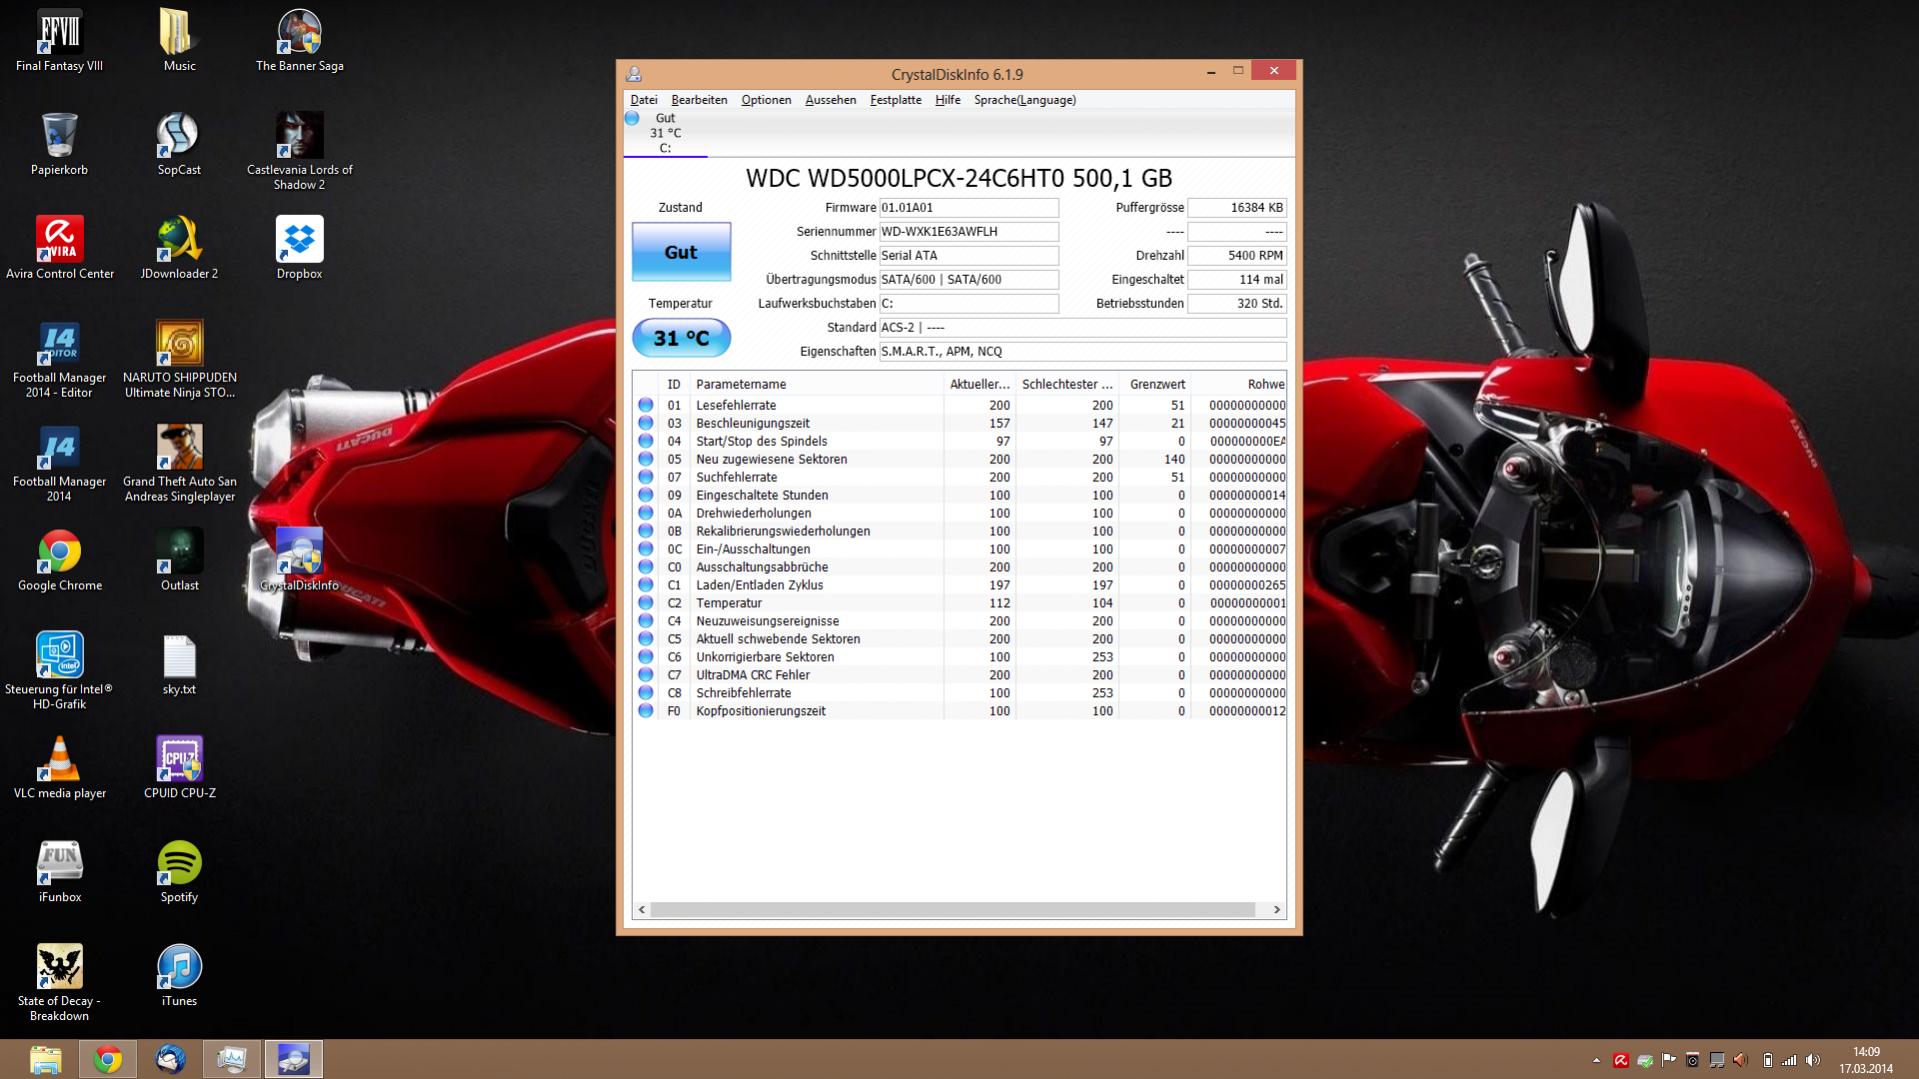
Task: Click the battery tray icon
Action: coord(1766,1060)
